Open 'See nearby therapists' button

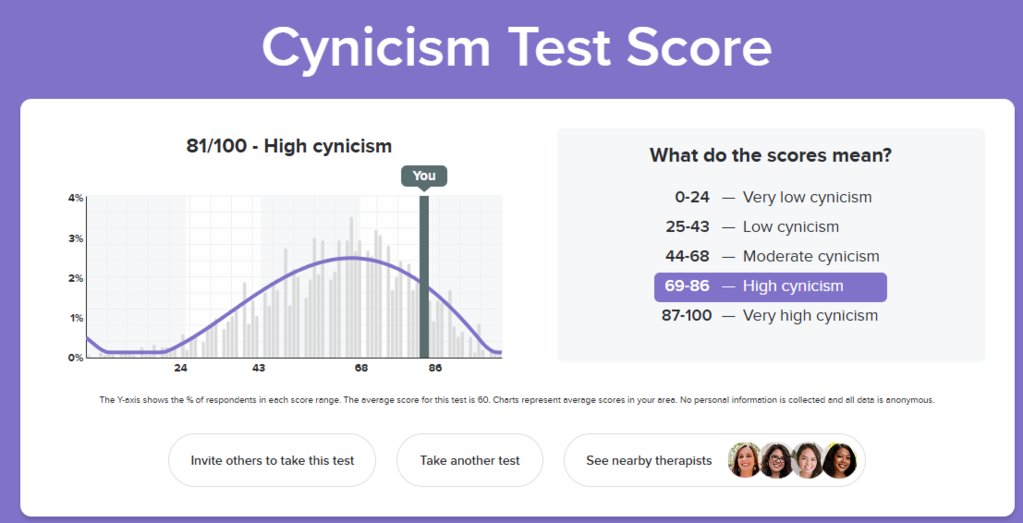click(x=714, y=460)
